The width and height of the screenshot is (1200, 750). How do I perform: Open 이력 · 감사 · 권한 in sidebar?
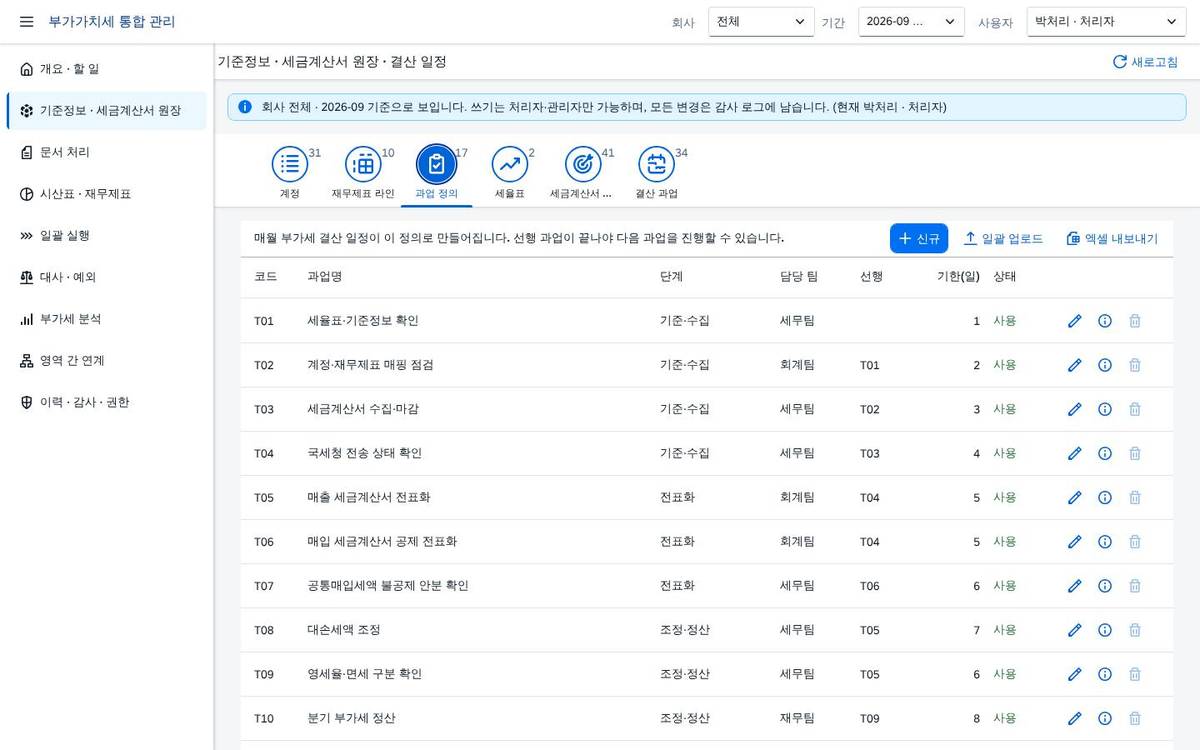107,402
